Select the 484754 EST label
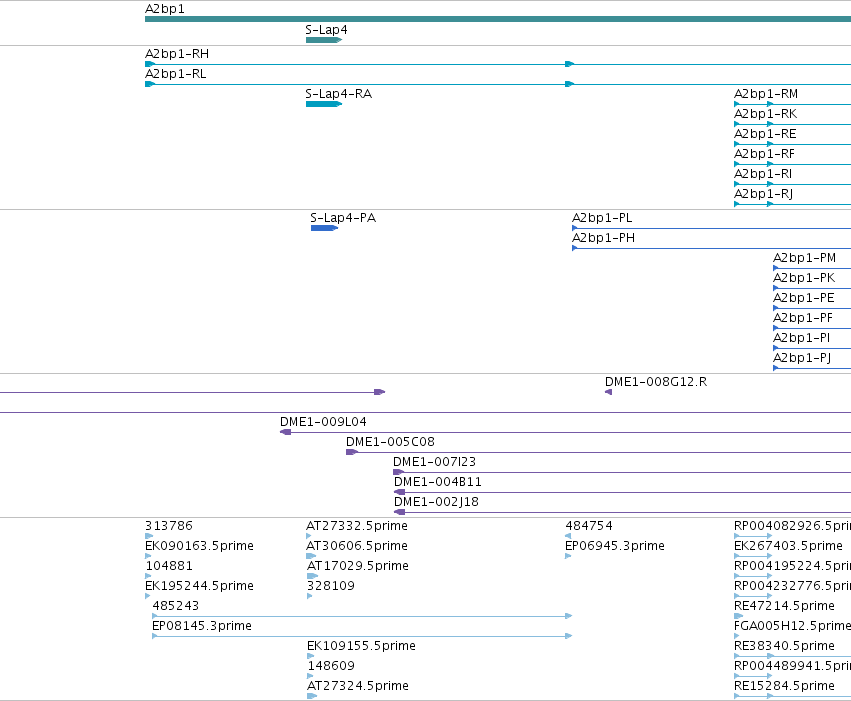Image resolution: width=851 pixels, height=701 pixels. tap(589, 526)
